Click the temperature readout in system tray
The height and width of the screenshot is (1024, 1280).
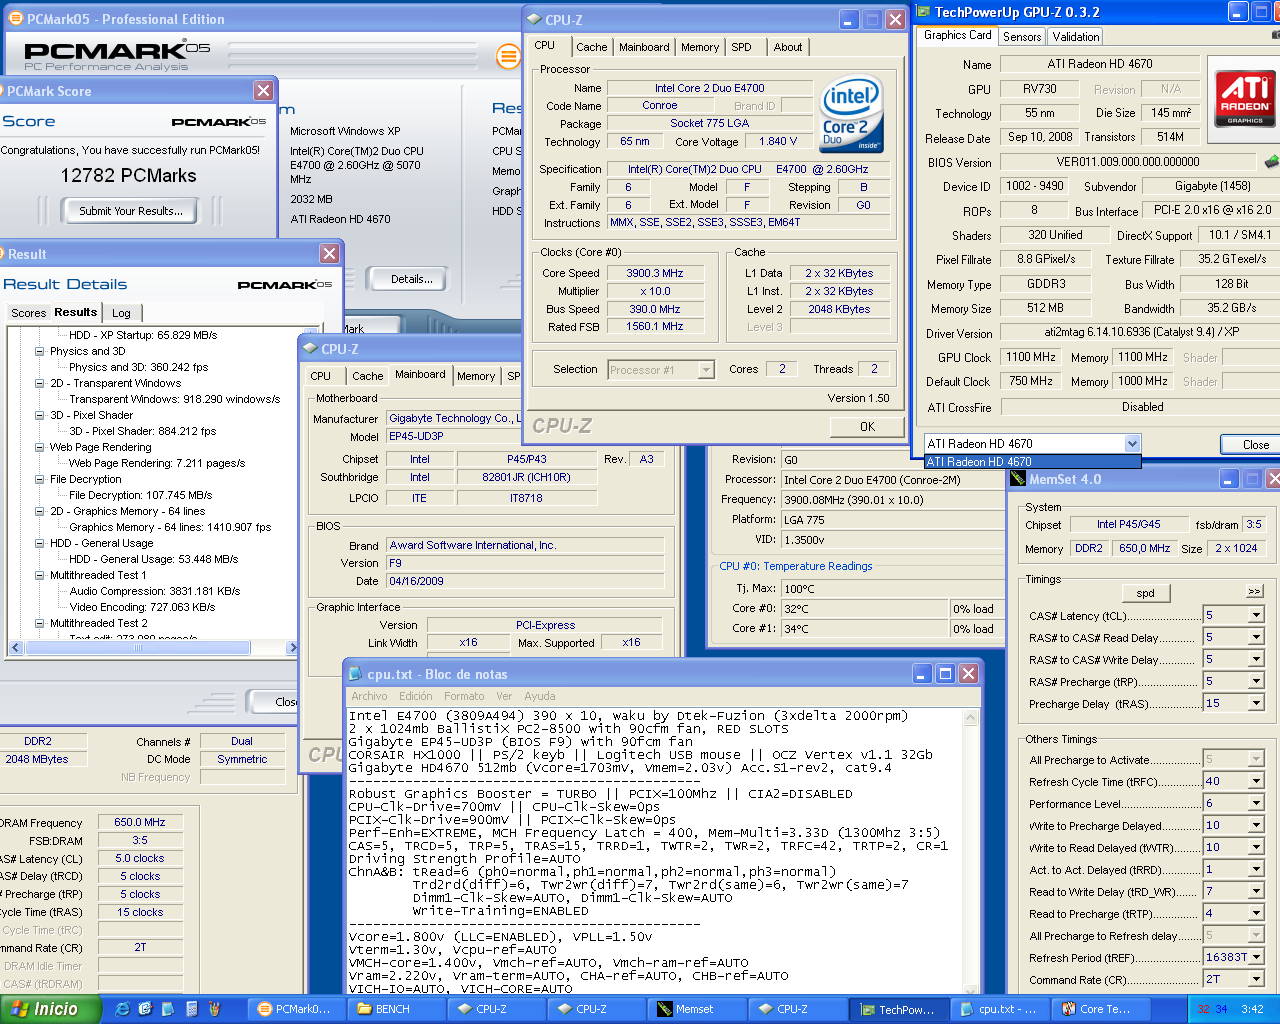click(1212, 1009)
